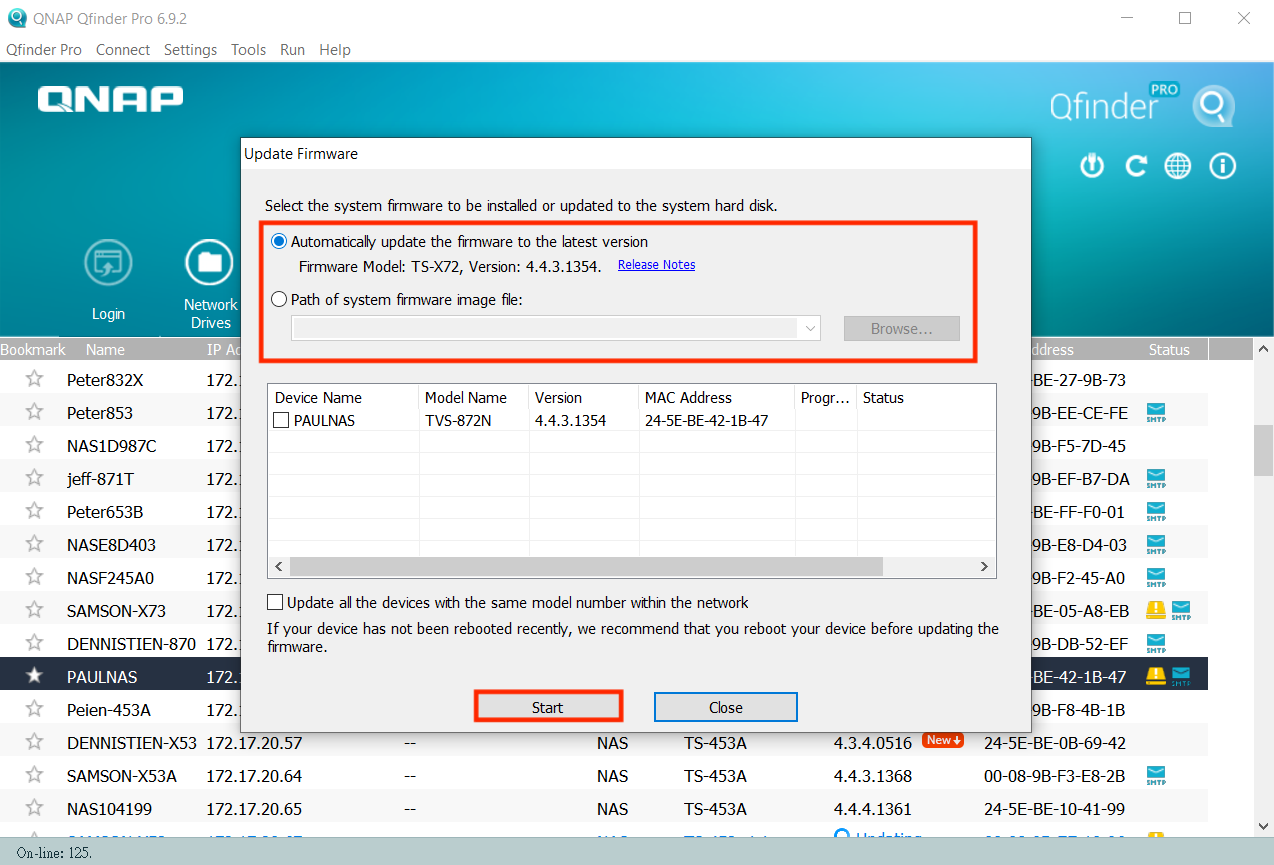Close the Update Firmware dialog

click(726, 707)
